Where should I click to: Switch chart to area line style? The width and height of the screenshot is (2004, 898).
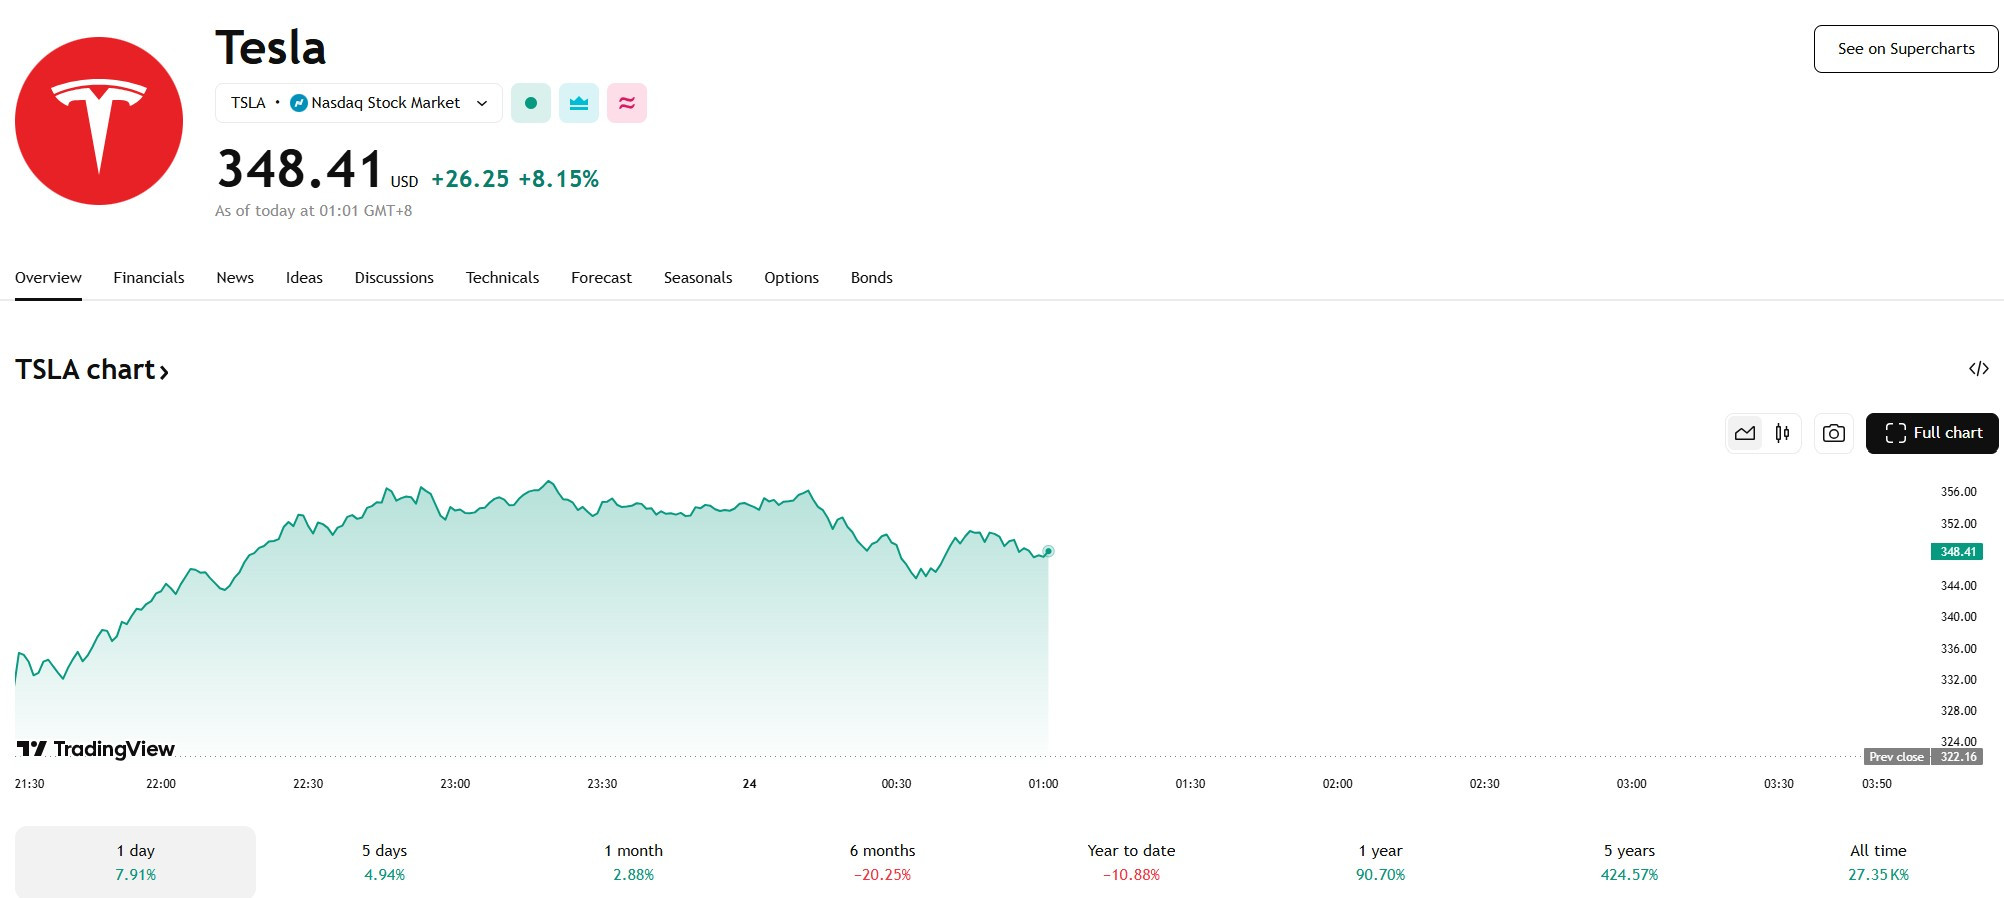[1745, 433]
